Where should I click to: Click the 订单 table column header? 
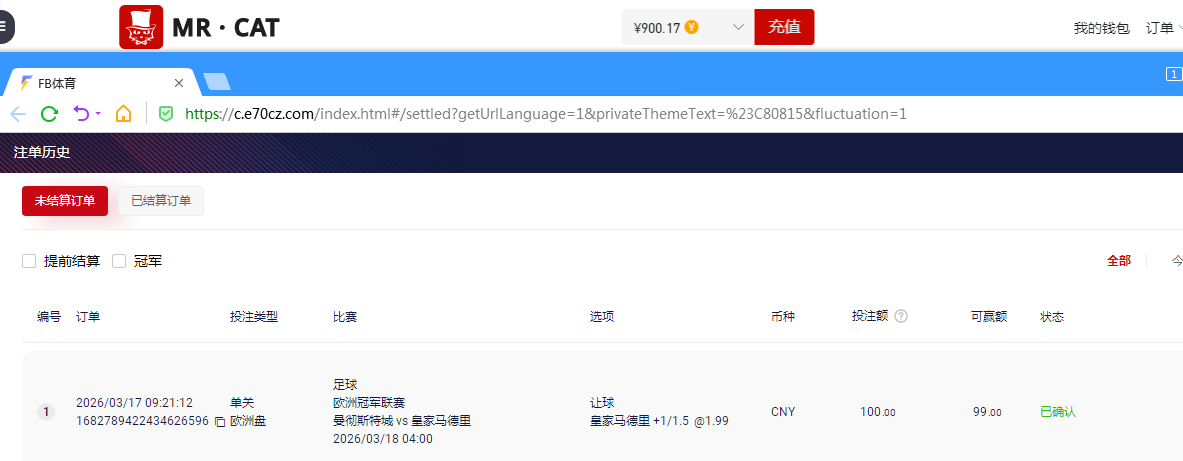click(88, 317)
